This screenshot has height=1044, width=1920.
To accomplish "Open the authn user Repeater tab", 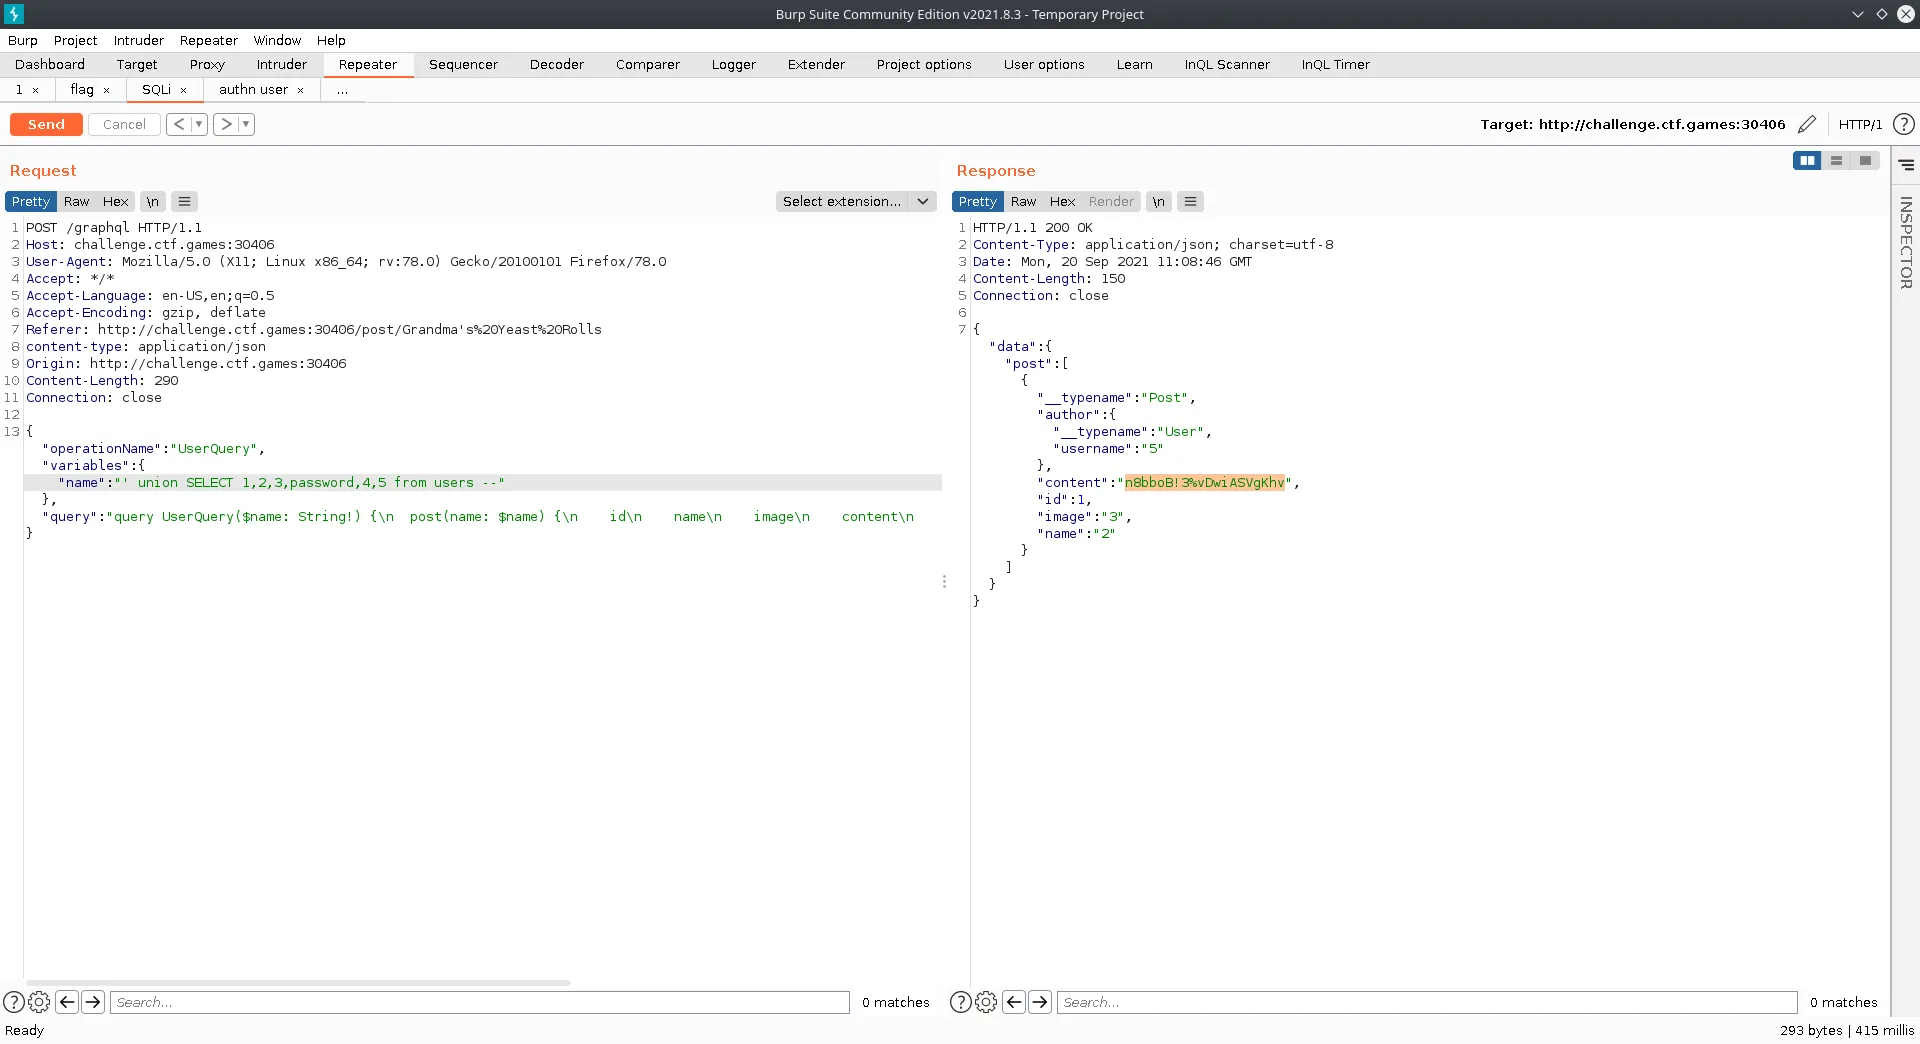I will point(254,89).
